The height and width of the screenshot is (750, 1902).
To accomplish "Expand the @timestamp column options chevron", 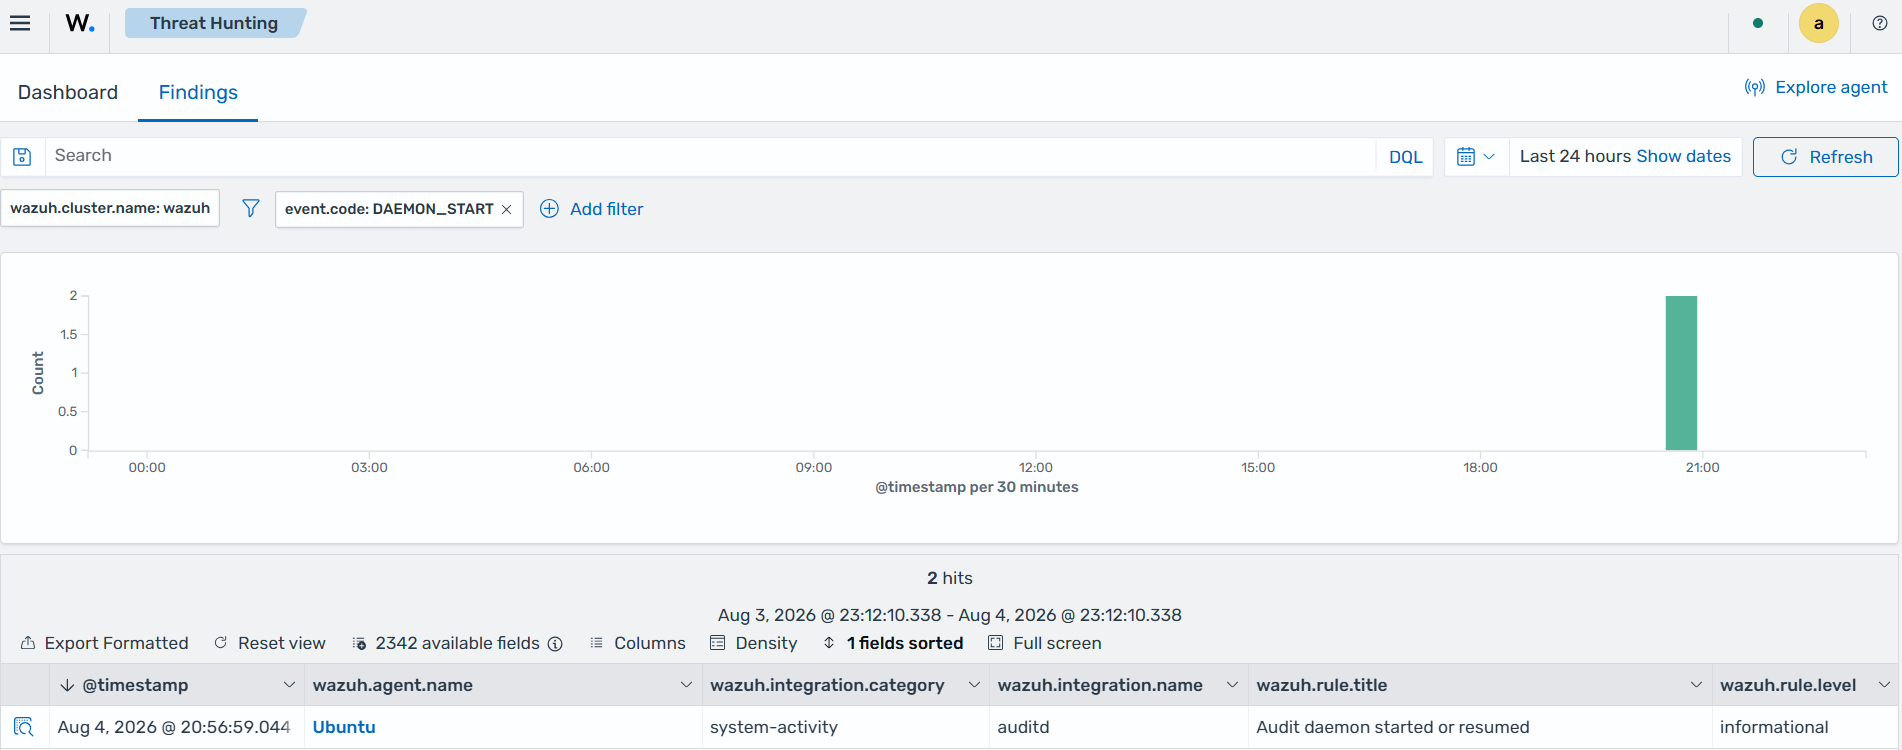I will 289,685.
